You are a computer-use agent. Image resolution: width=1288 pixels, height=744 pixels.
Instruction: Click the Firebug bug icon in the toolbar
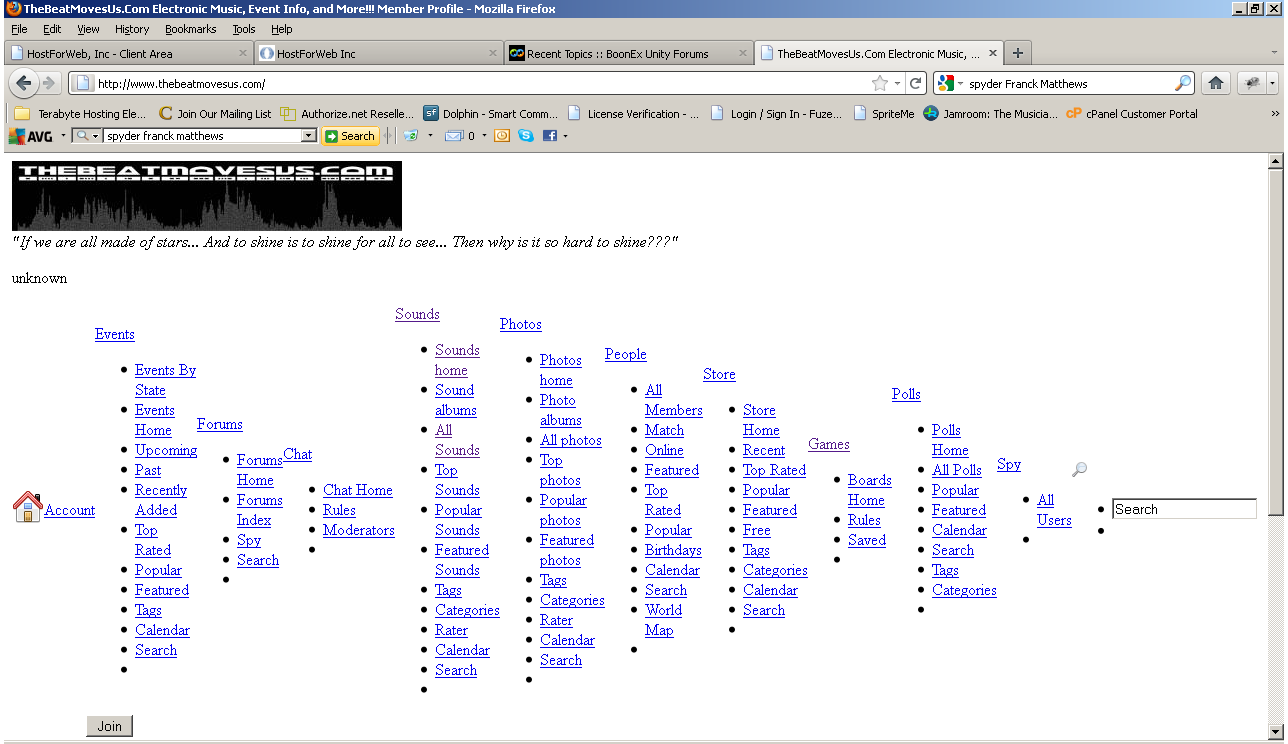[1251, 84]
